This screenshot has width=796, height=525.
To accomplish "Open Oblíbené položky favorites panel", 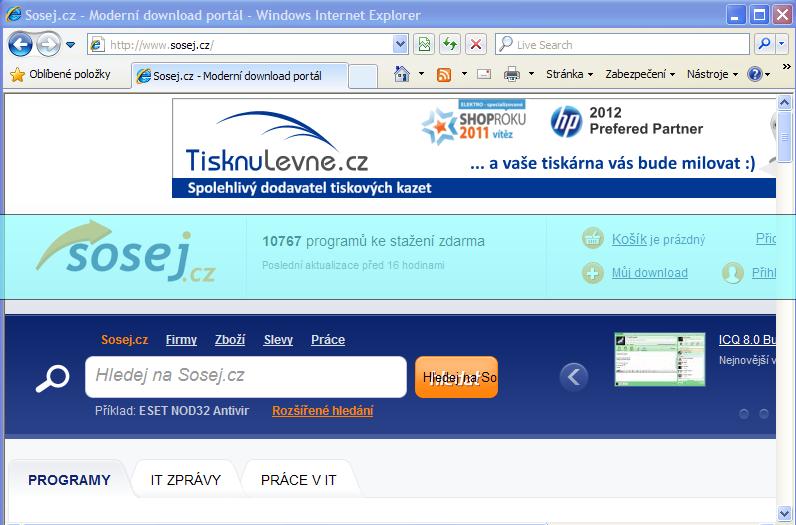I will [60, 75].
